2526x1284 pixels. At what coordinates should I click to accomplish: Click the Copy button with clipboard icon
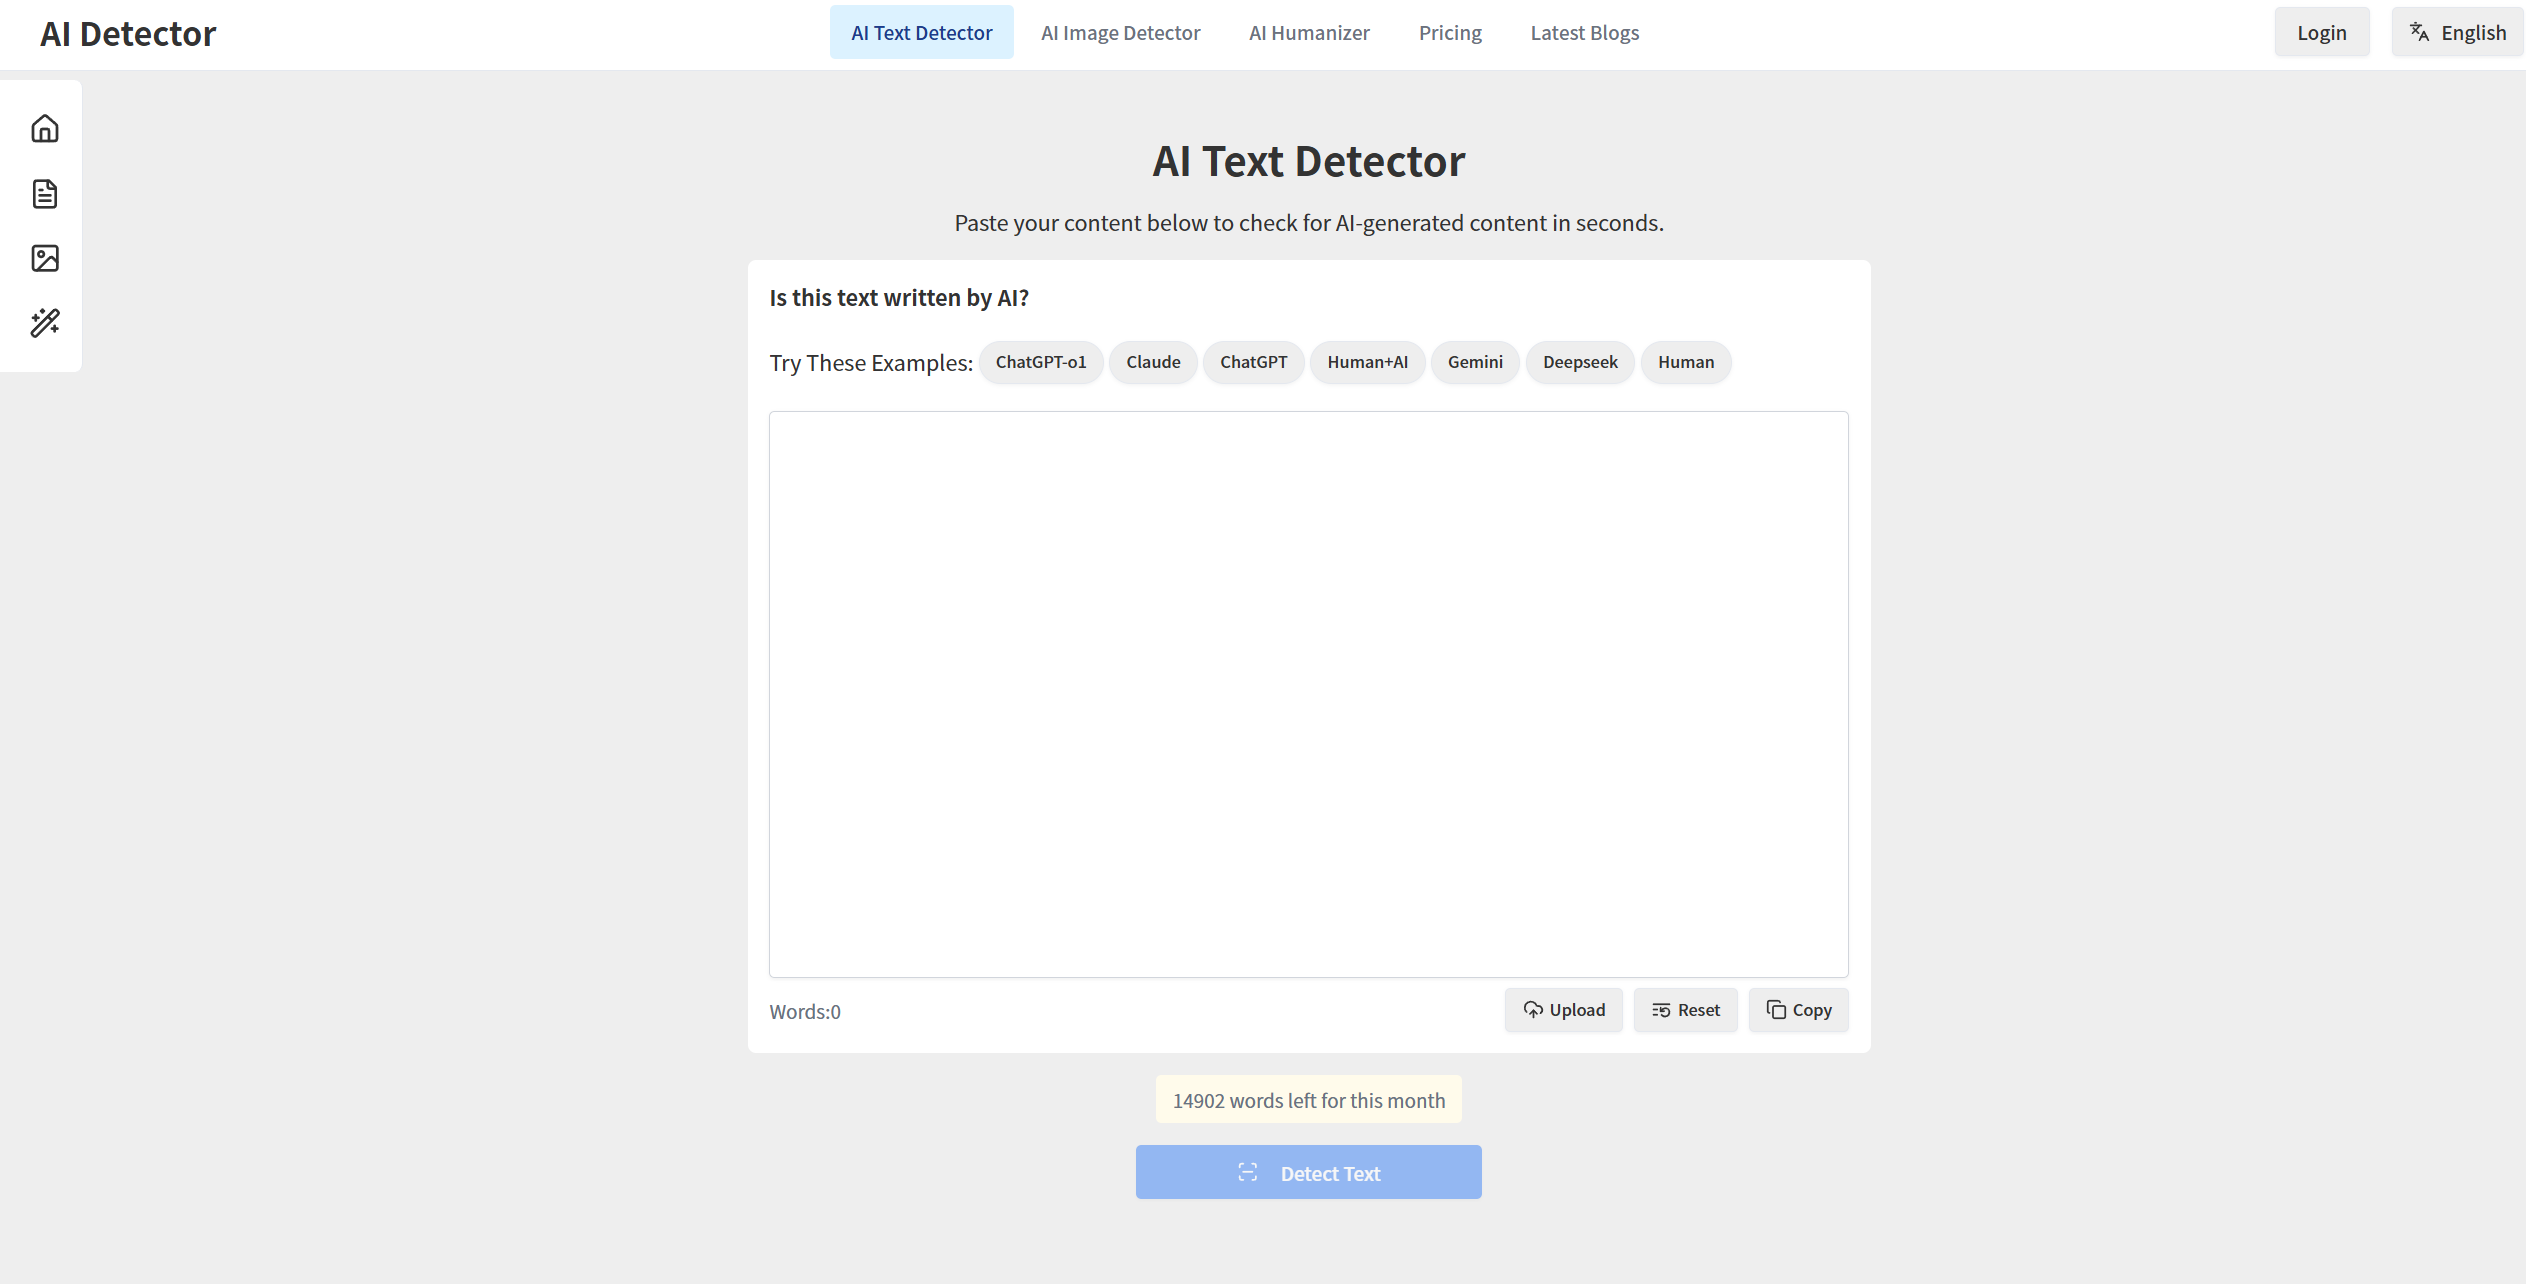click(1798, 1010)
